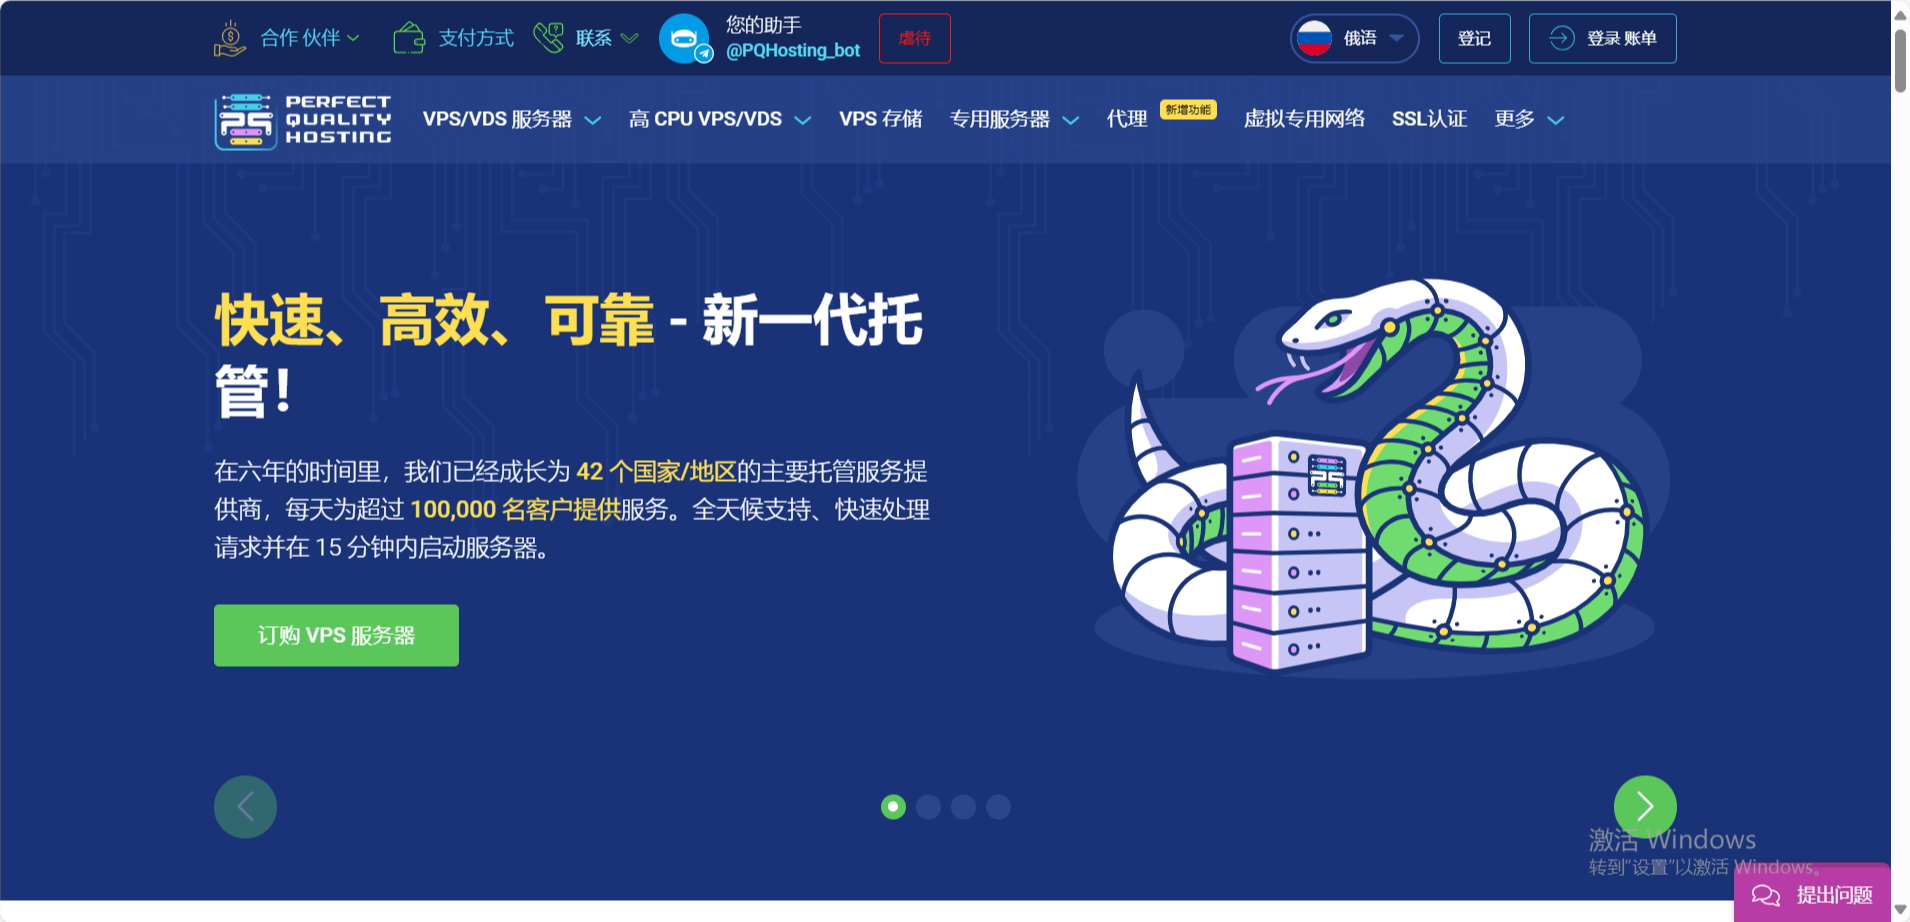Select the fourth carousel dot
1910x922 pixels.
click(x=998, y=806)
